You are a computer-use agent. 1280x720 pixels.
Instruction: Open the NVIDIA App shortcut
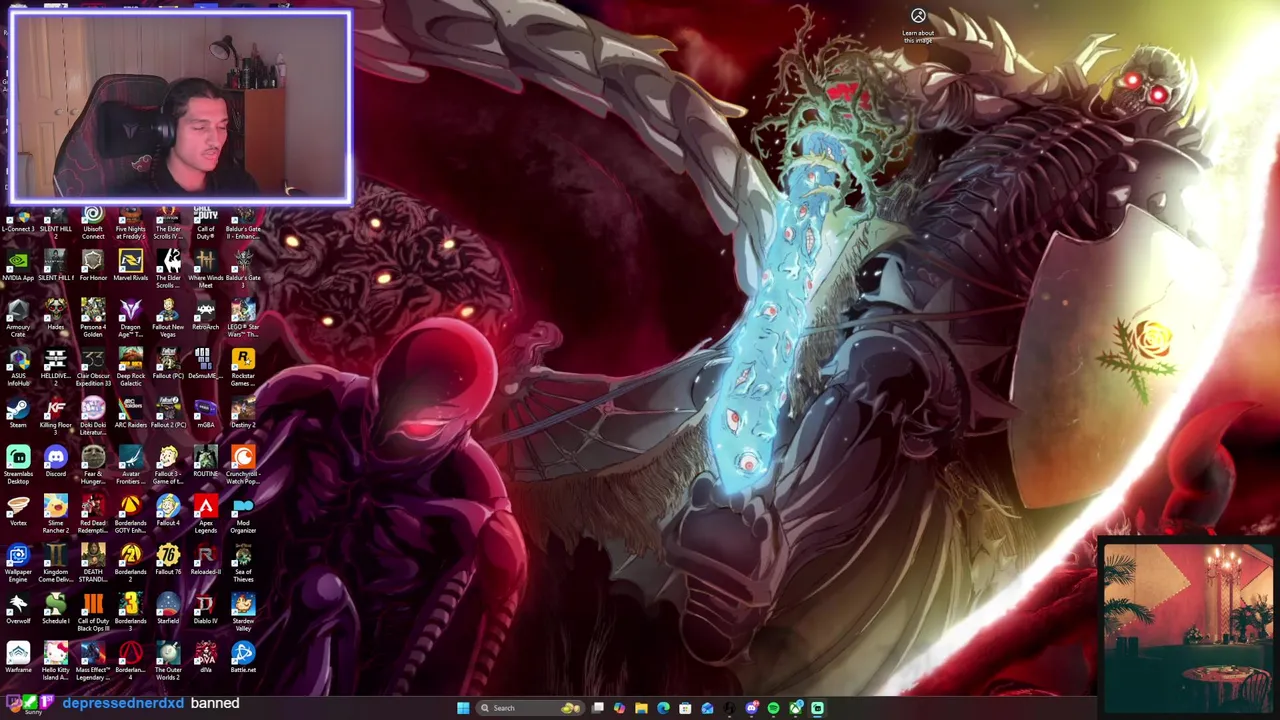coord(18,267)
